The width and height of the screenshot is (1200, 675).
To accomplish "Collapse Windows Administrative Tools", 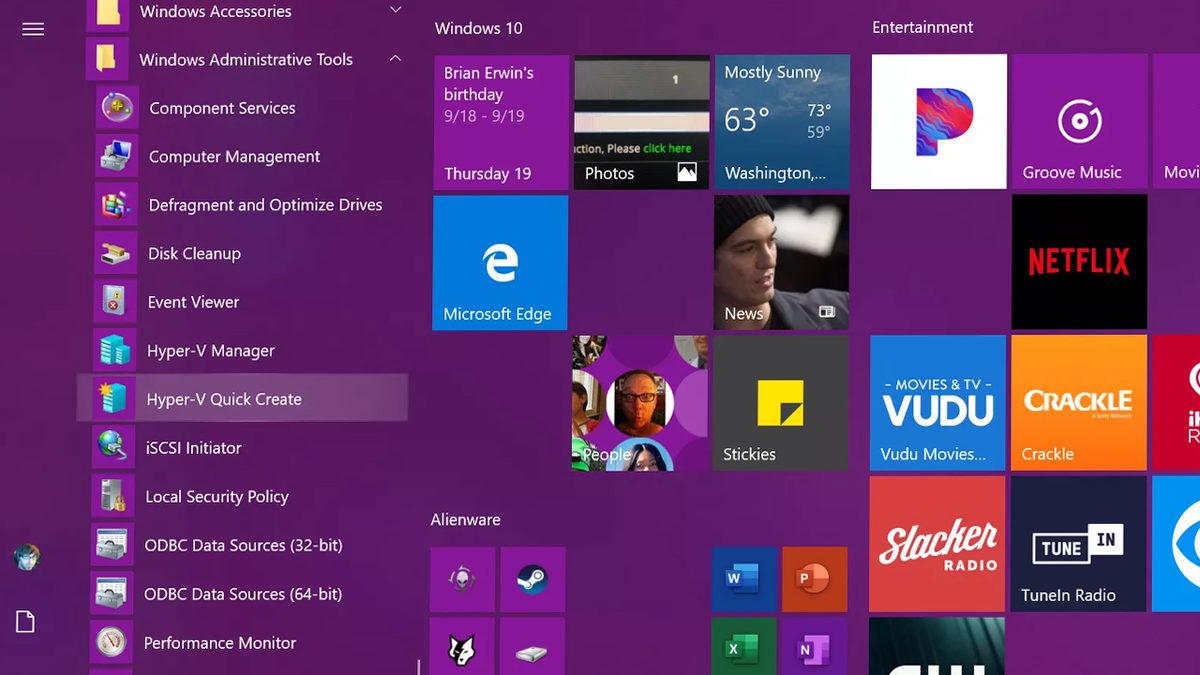I will click(x=395, y=59).
